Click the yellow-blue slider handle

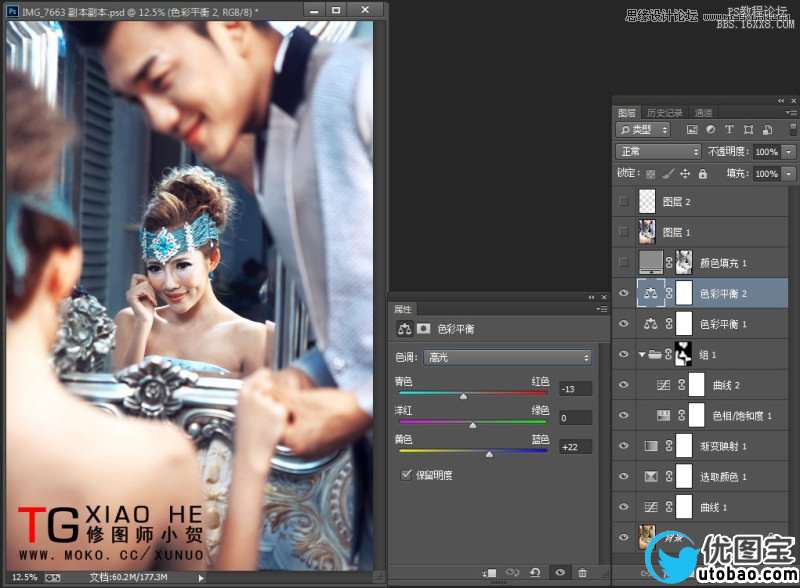pyautogui.click(x=489, y=454)
